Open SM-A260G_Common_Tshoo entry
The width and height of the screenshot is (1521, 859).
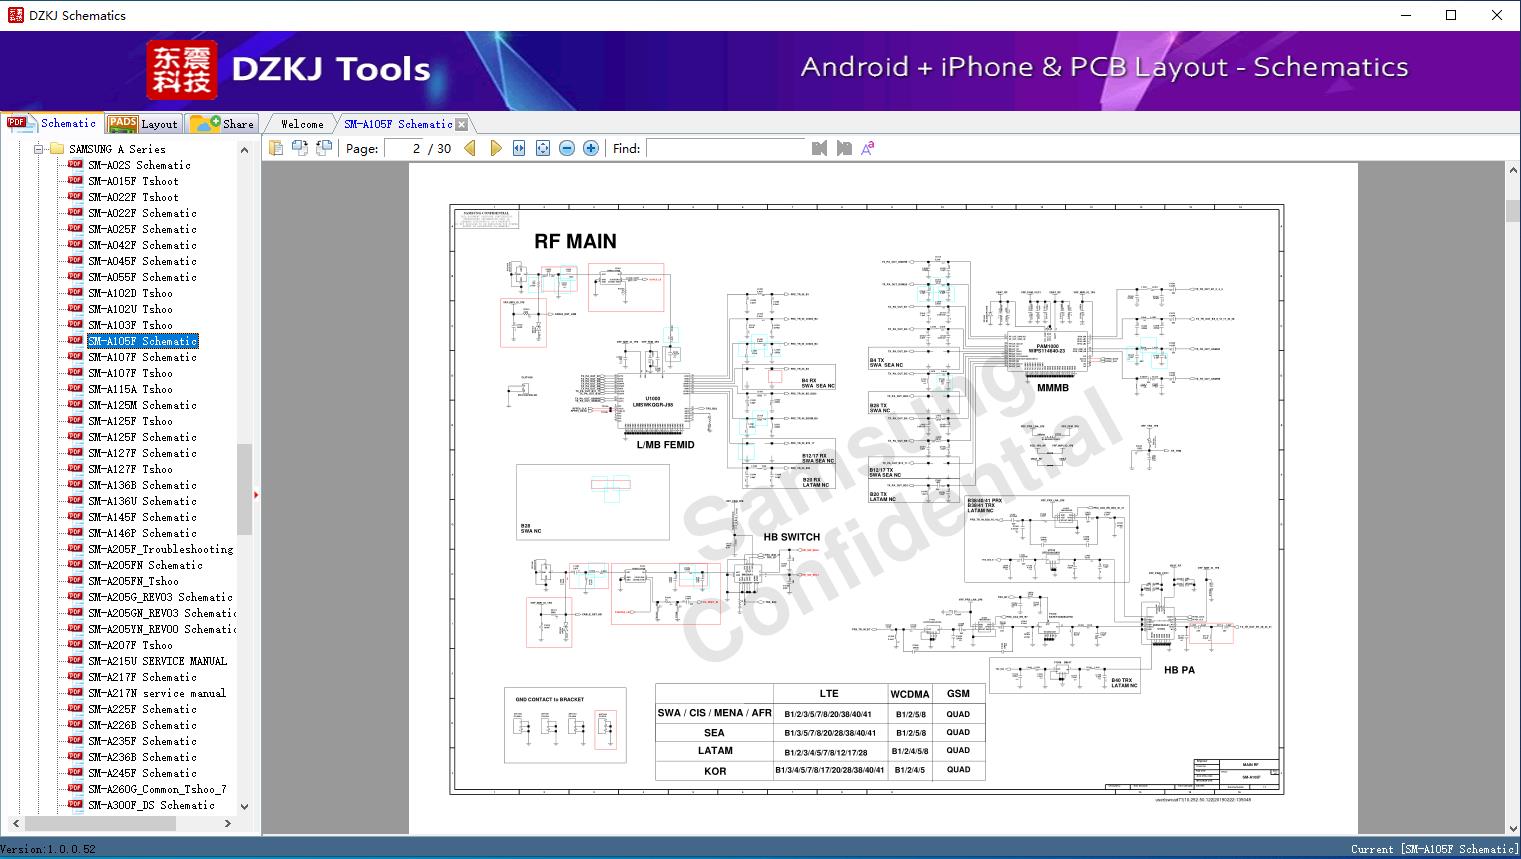click(x=157, y=789)
